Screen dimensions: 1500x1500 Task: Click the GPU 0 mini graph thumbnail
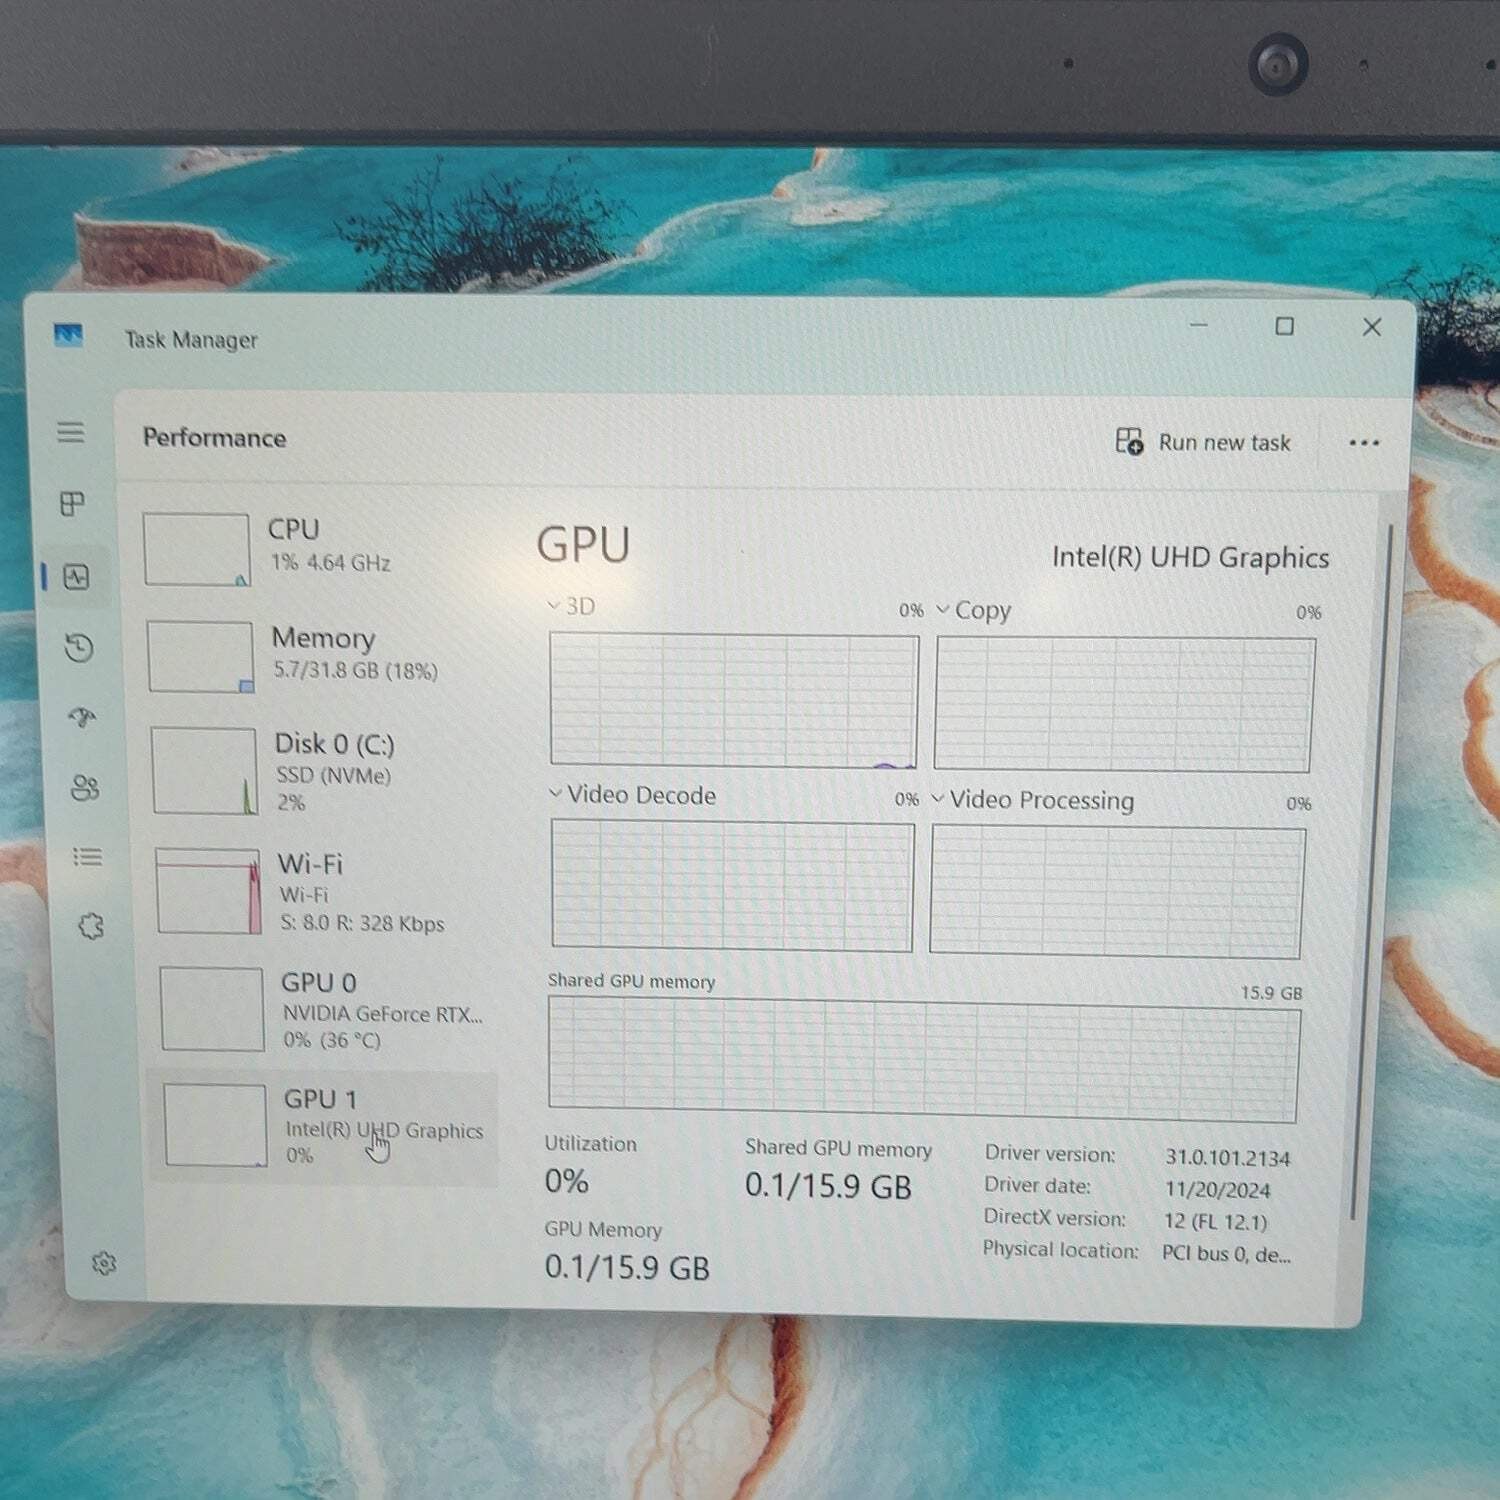[212, 1009]
